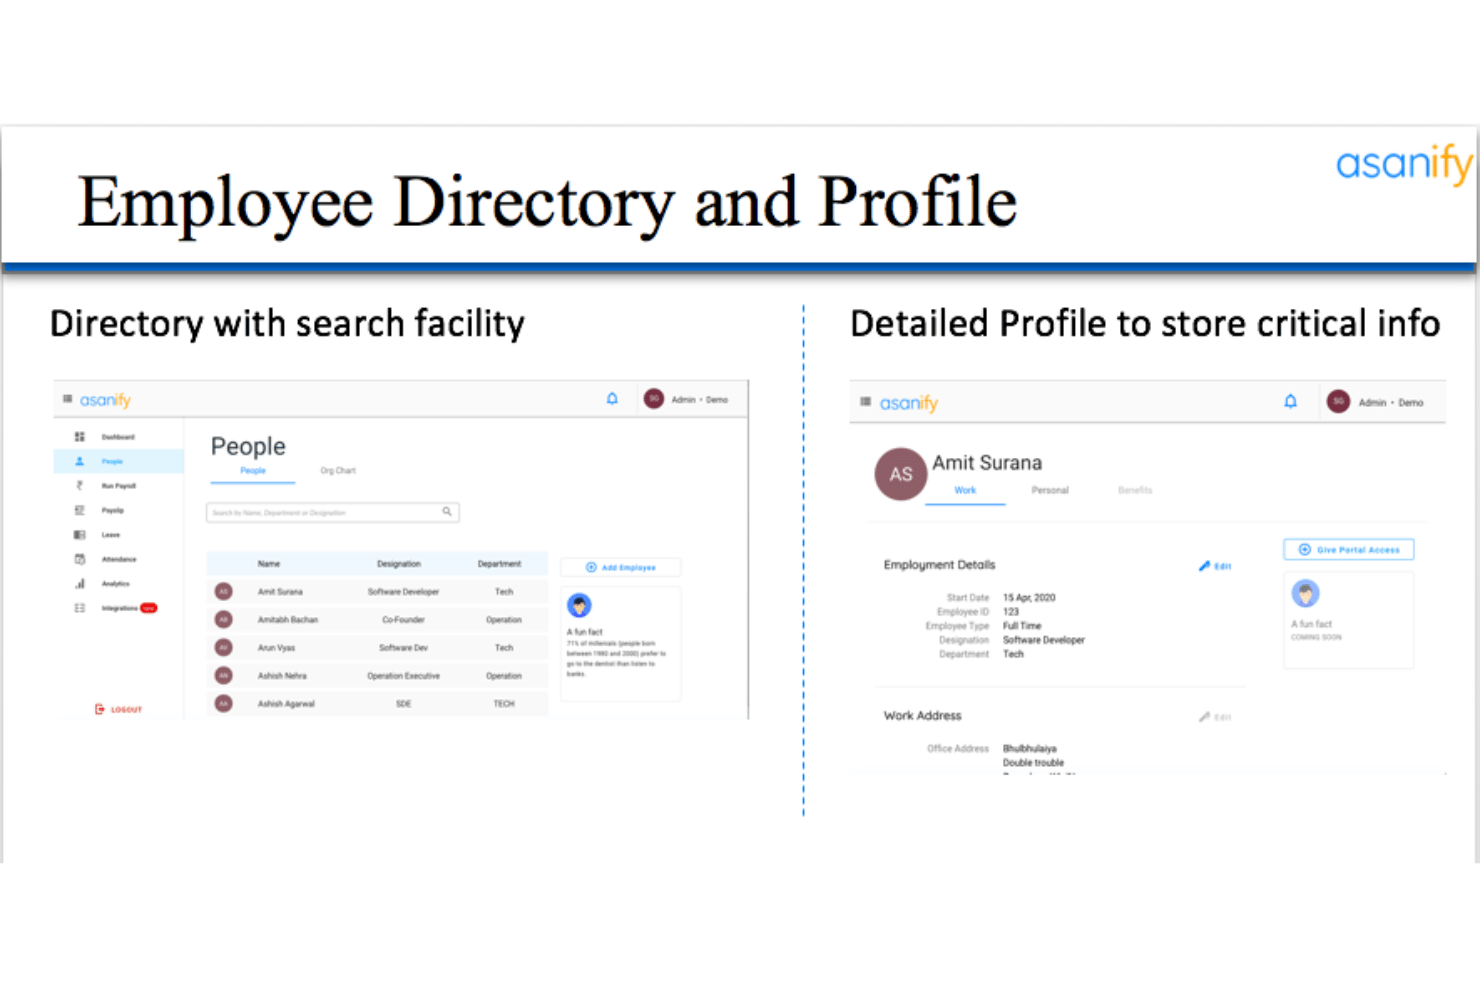Click the asanify logo in the directory header
This screenshot has width=1480, height=987.
click(105, 400)
